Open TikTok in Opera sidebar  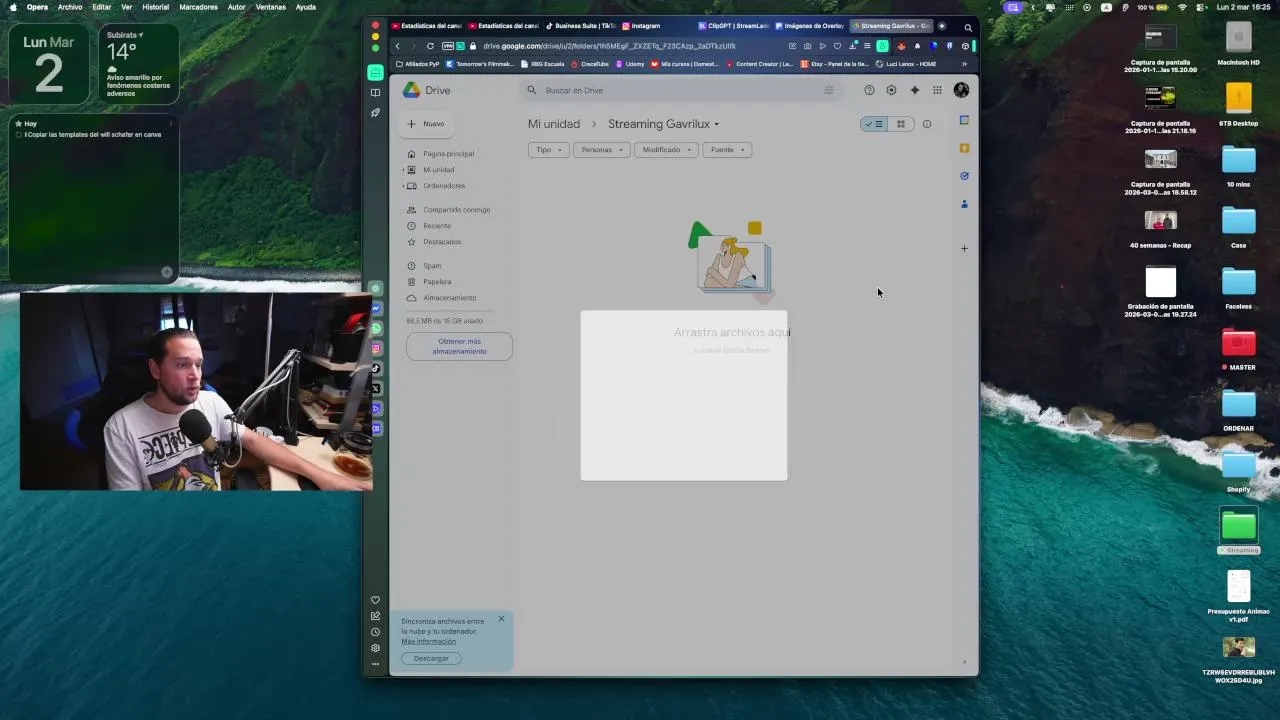(x=376, y=368)
